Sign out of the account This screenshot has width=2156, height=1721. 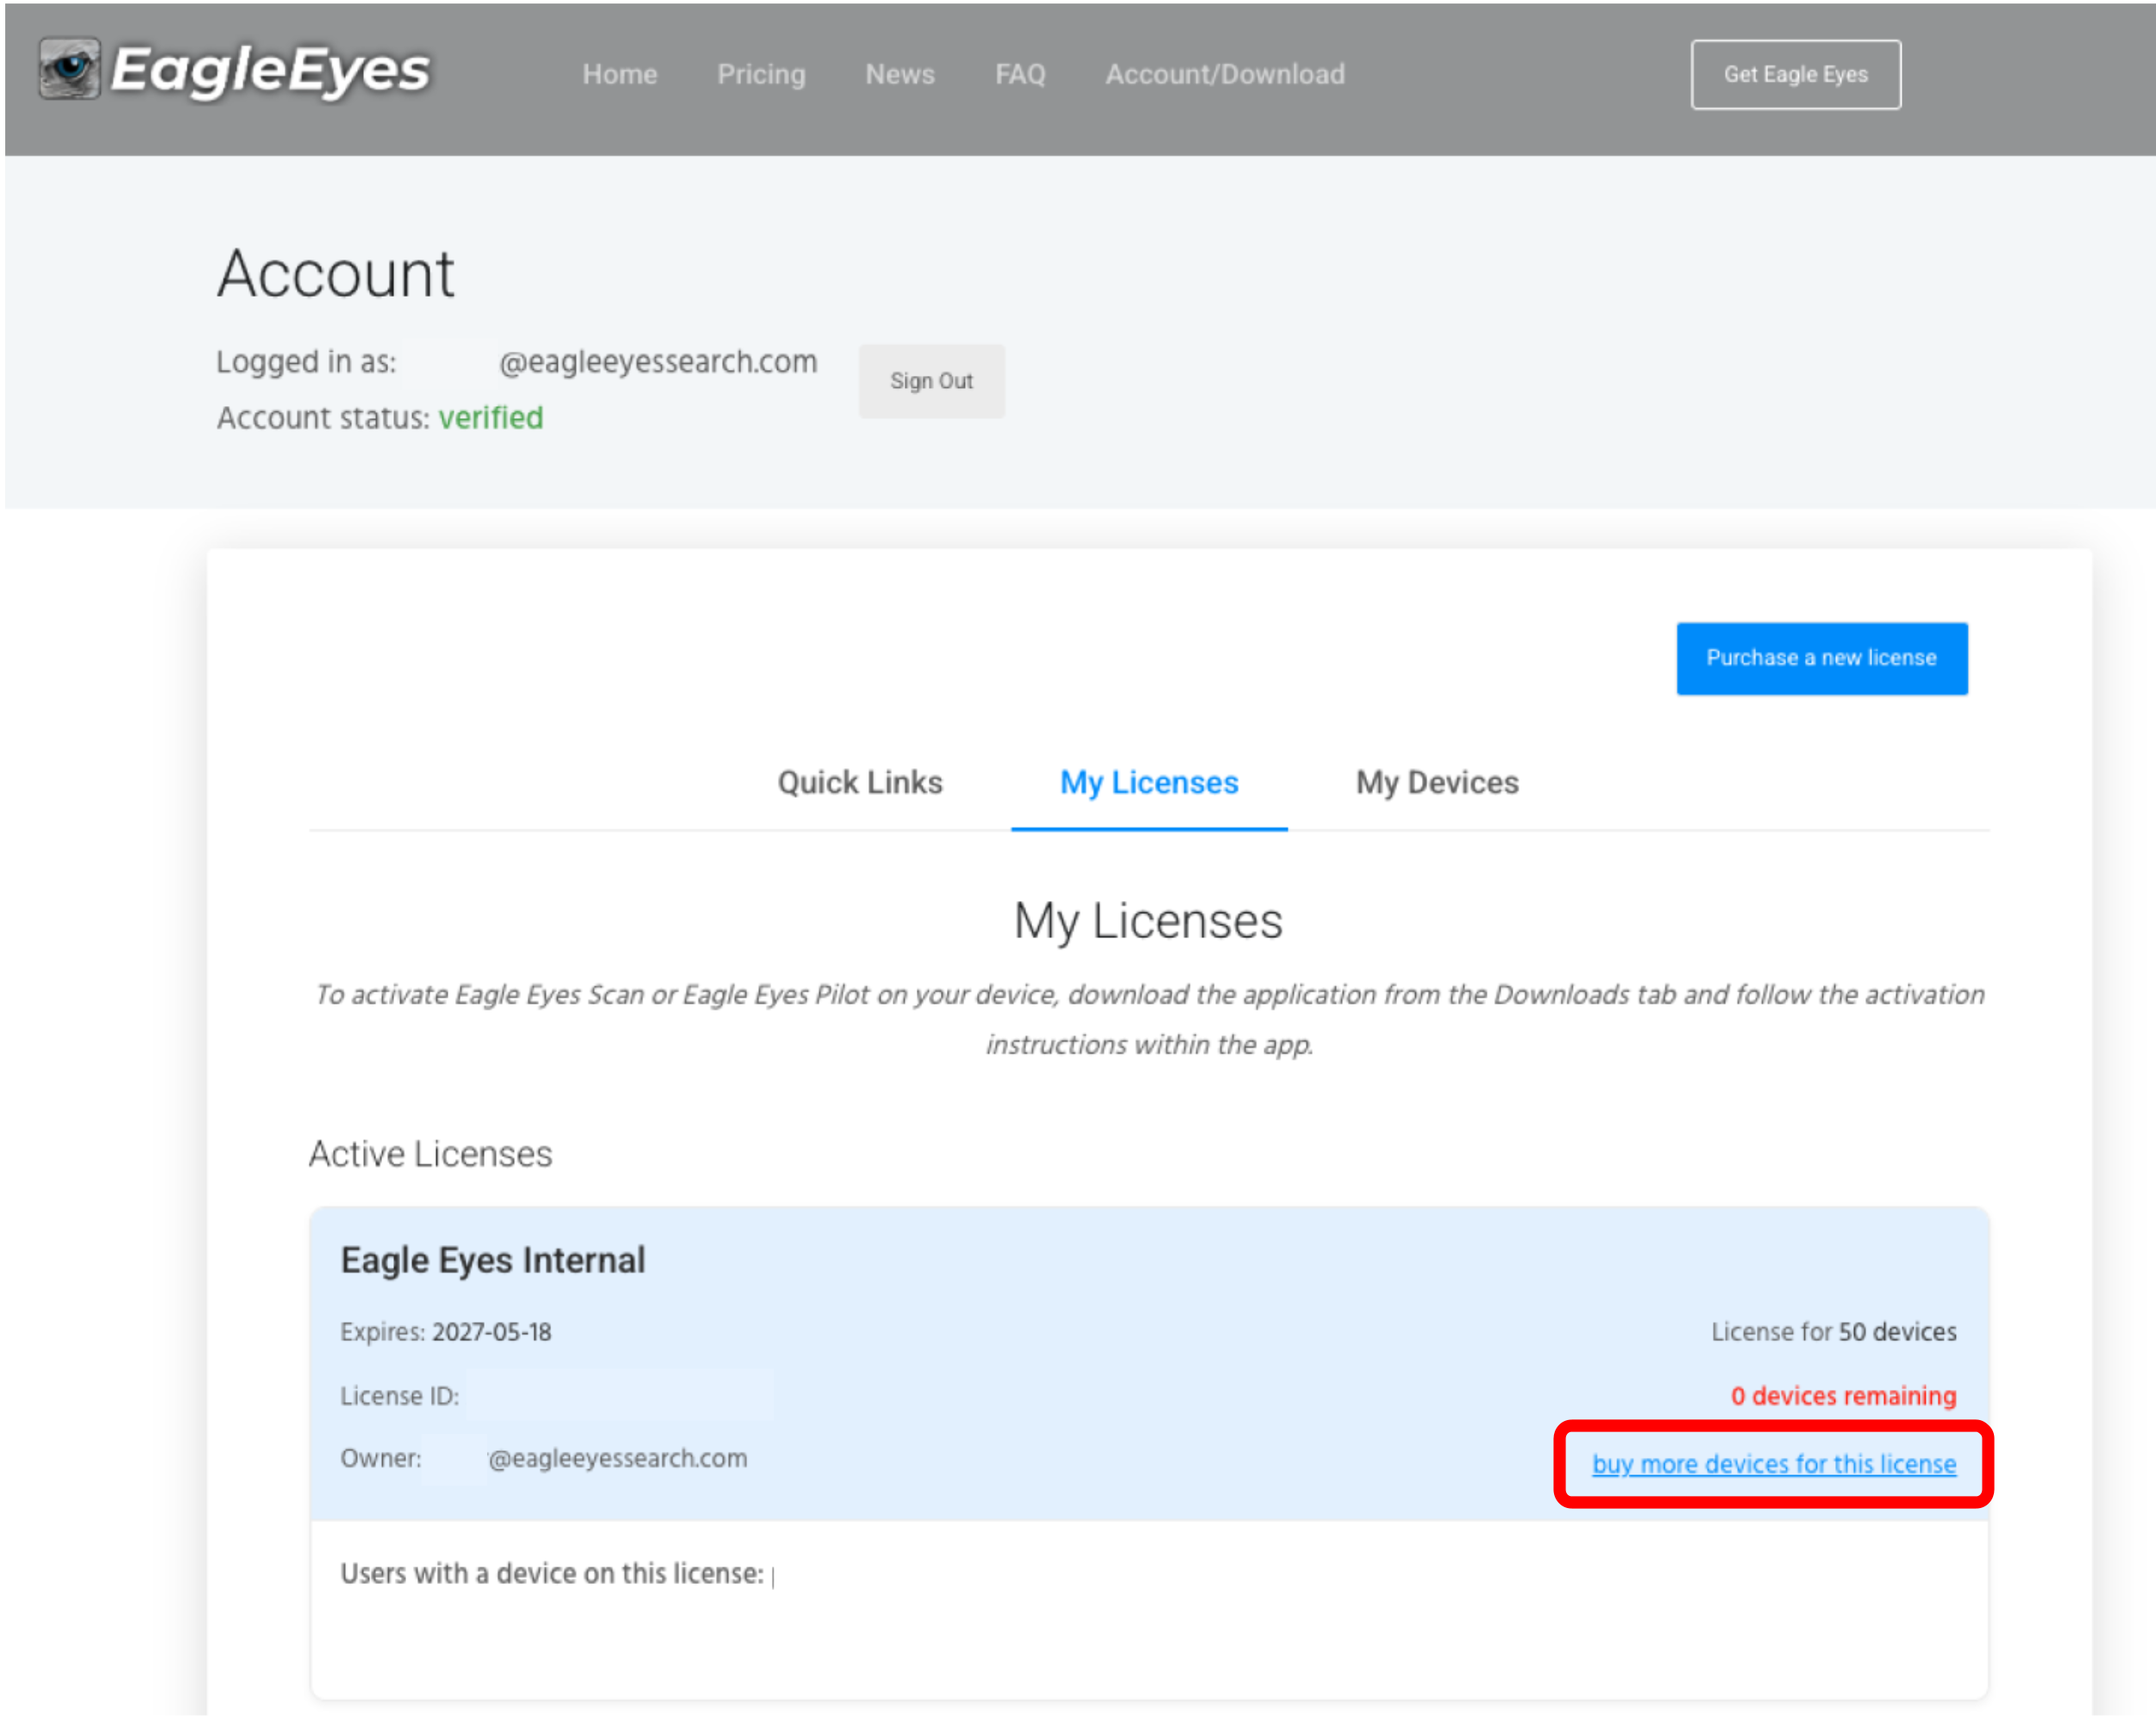(x=931, y=381)
